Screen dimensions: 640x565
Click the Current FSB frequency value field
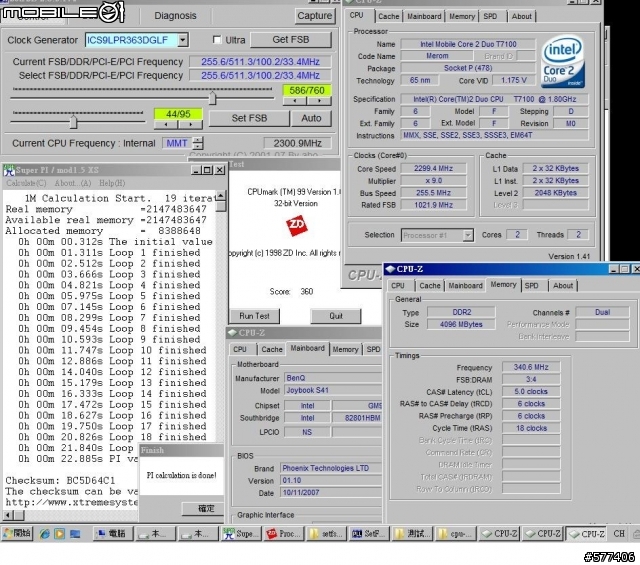coord(260,62)
